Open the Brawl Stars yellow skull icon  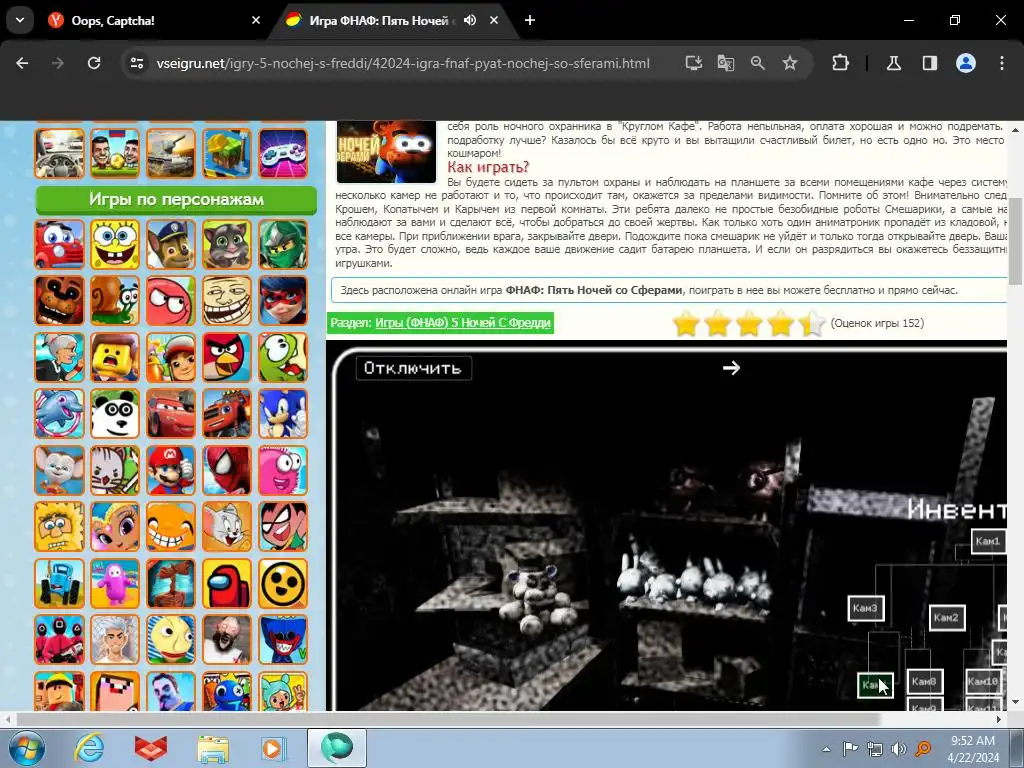[283, 583]
